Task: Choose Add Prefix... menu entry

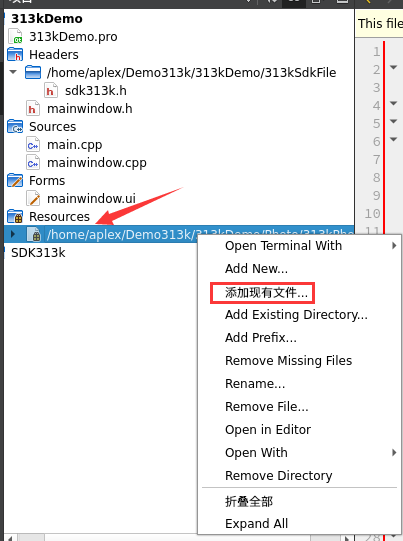Action: [x=299, y=337]
